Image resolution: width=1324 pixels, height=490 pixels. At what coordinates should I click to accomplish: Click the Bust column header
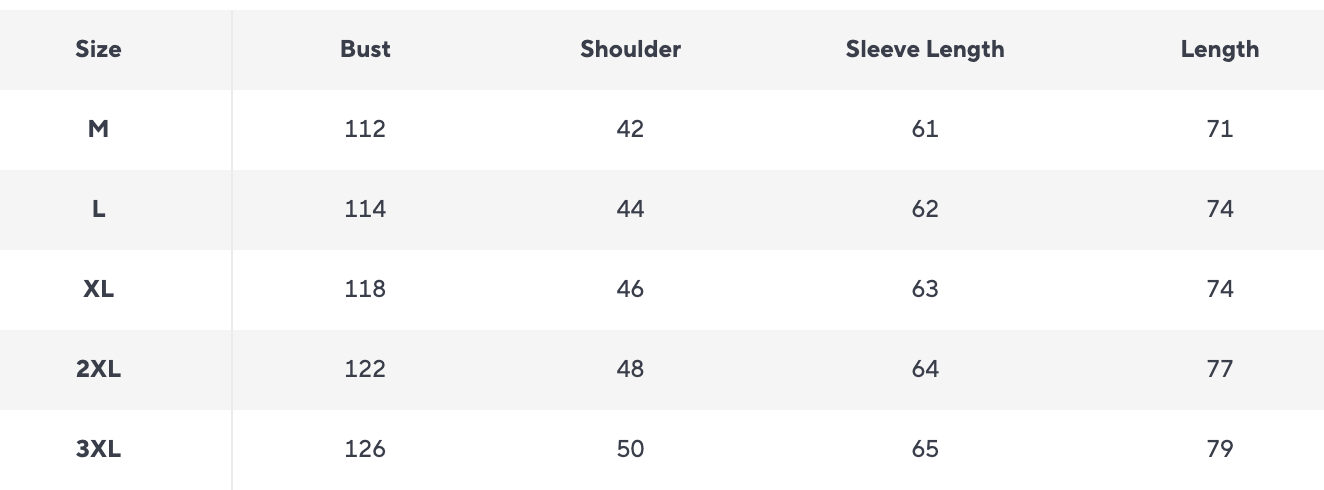pos(365,49)
